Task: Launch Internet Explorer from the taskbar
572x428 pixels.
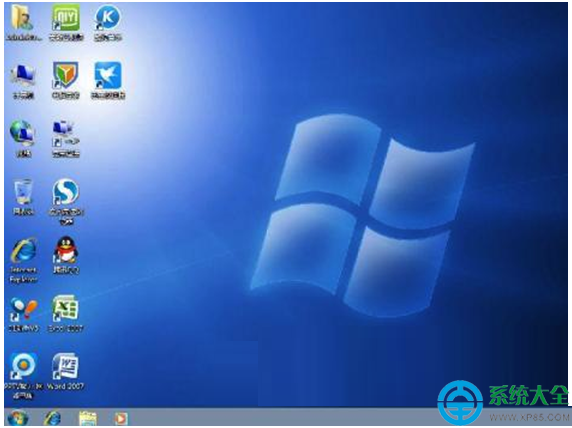Action: [x=52, y=418]
